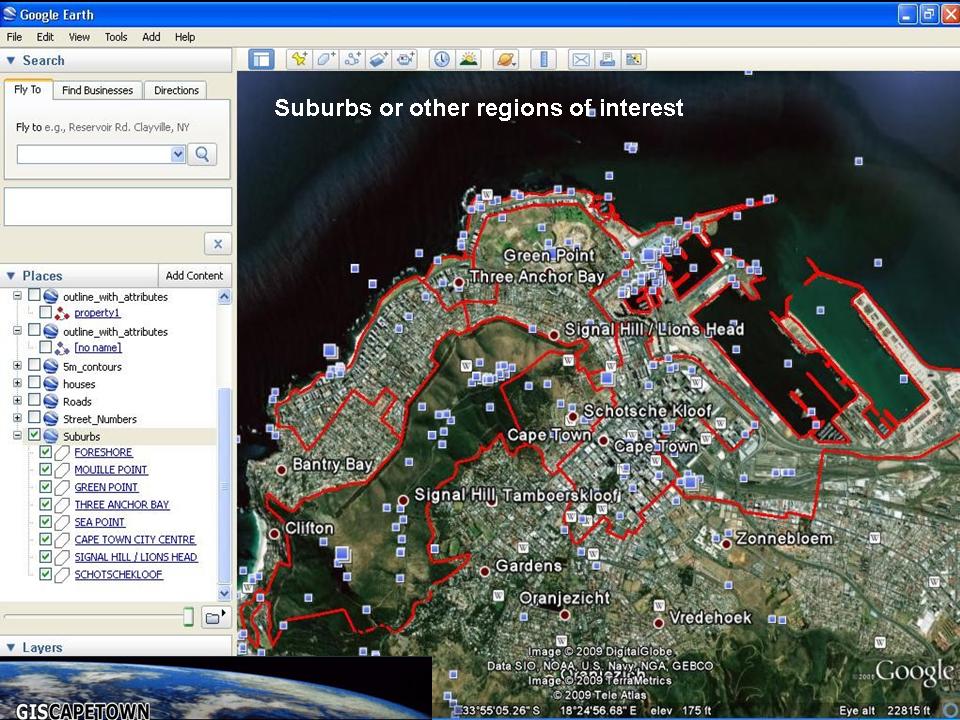Click the property1 link
The image size is (960, 720).
click(x=97, y=313)
